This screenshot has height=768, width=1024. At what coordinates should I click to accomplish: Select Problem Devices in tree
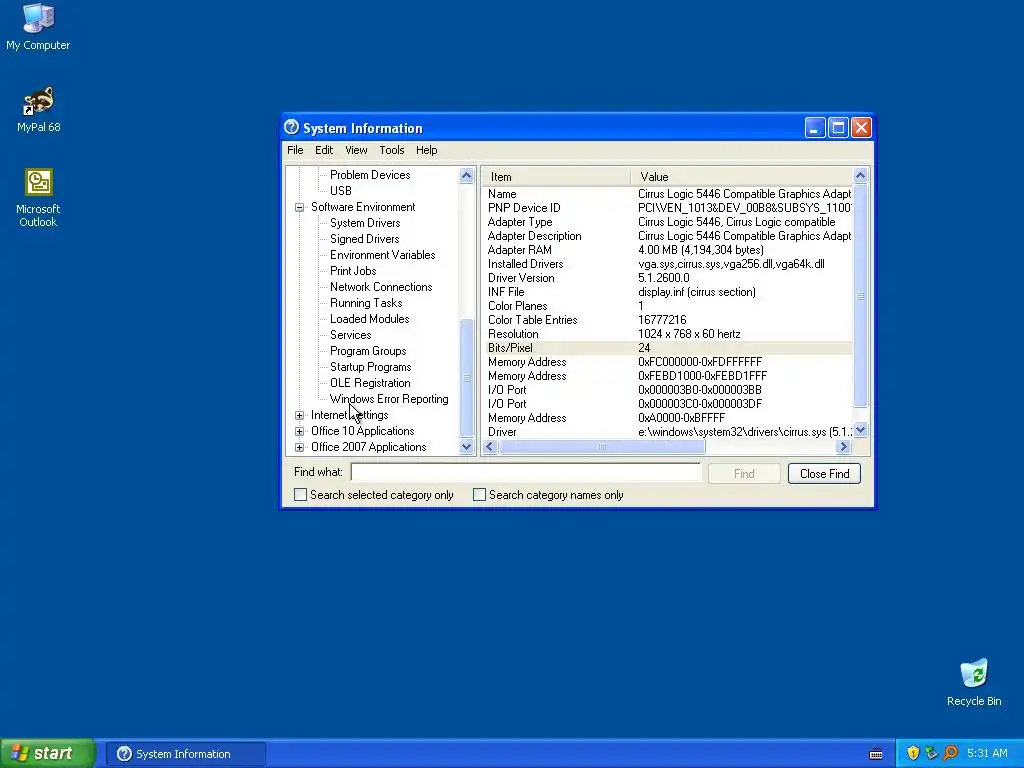click(x=370, y=175)
